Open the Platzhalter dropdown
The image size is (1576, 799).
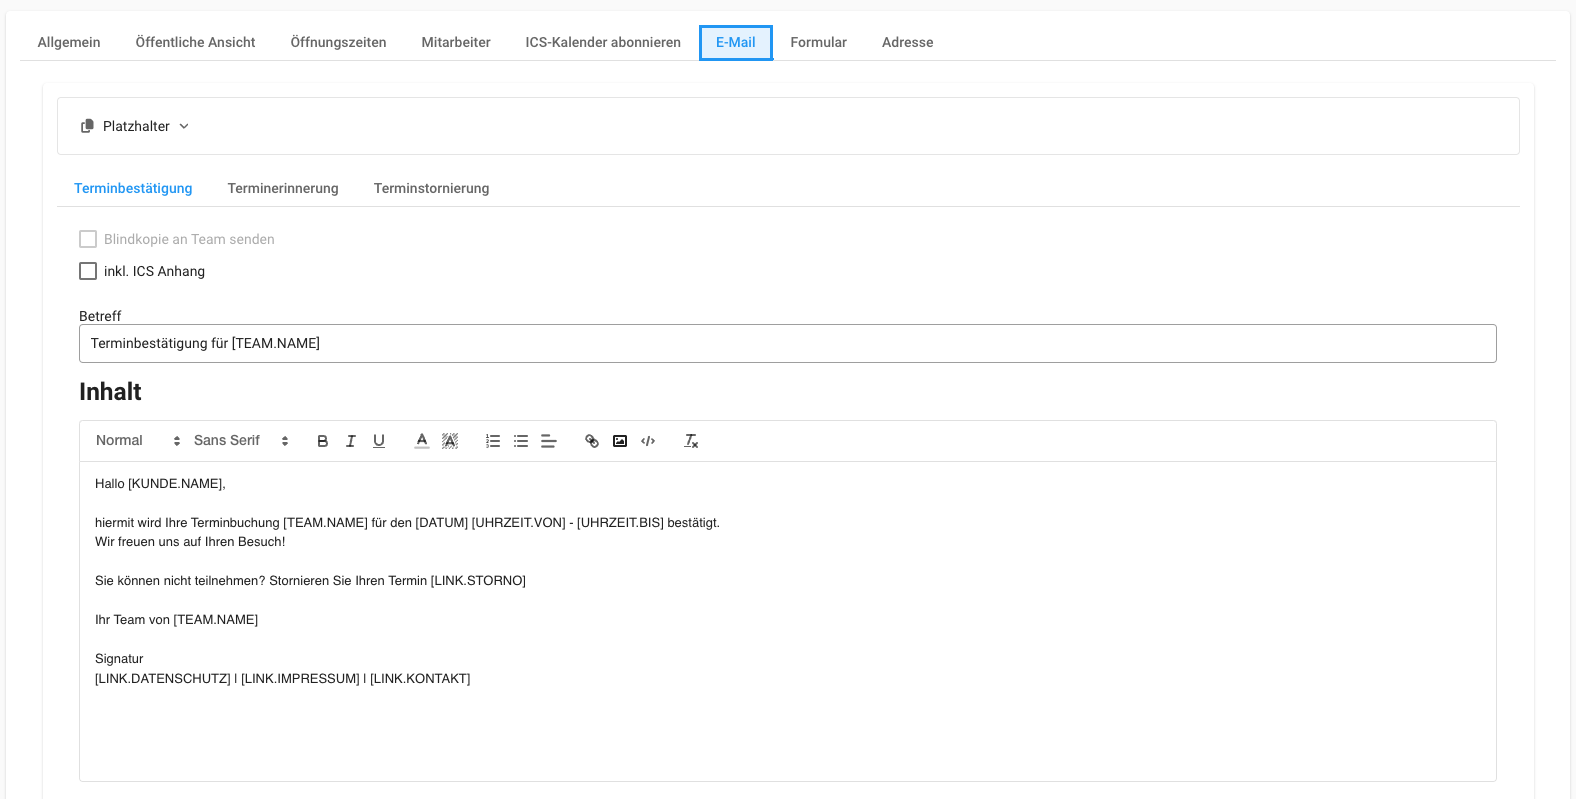(x=136, y=126)
